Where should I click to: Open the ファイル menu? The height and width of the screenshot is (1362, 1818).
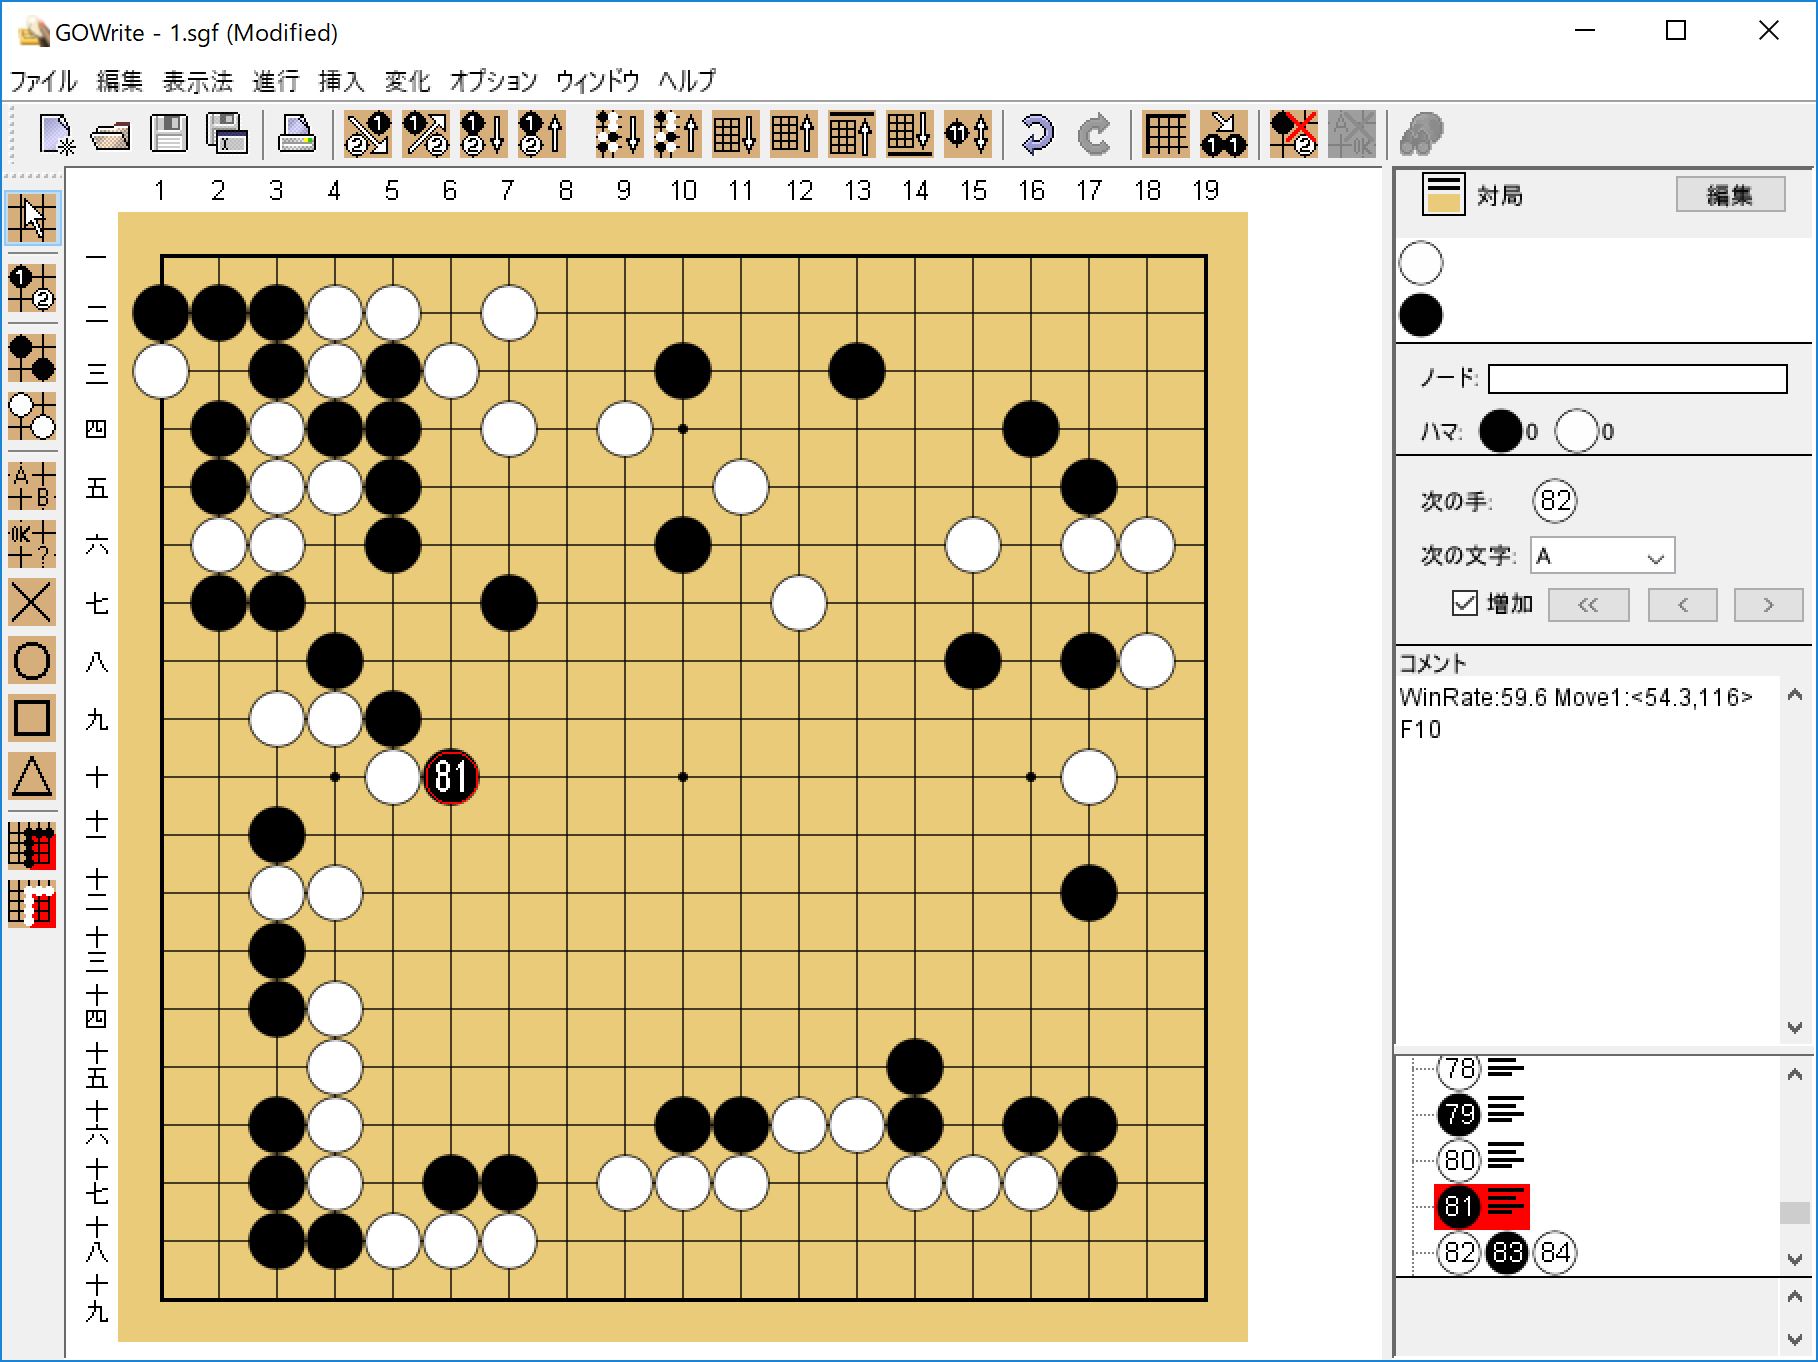pos(43,81)
